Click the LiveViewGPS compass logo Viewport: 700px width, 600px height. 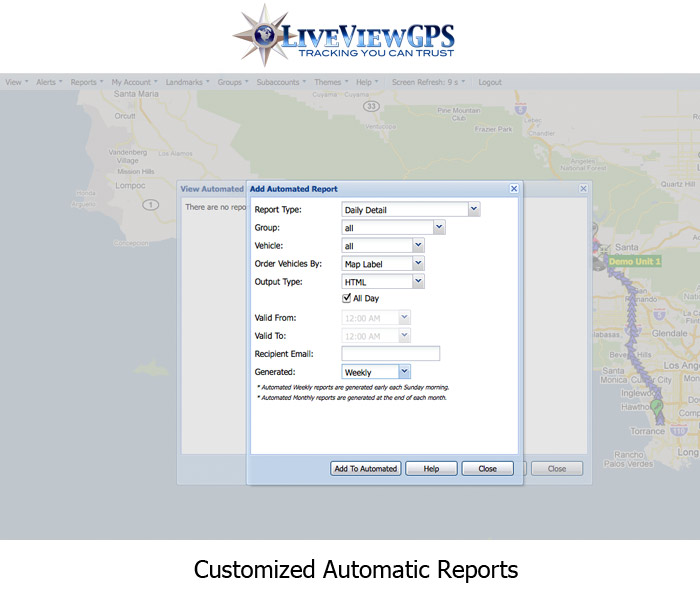tap(262, 35)
